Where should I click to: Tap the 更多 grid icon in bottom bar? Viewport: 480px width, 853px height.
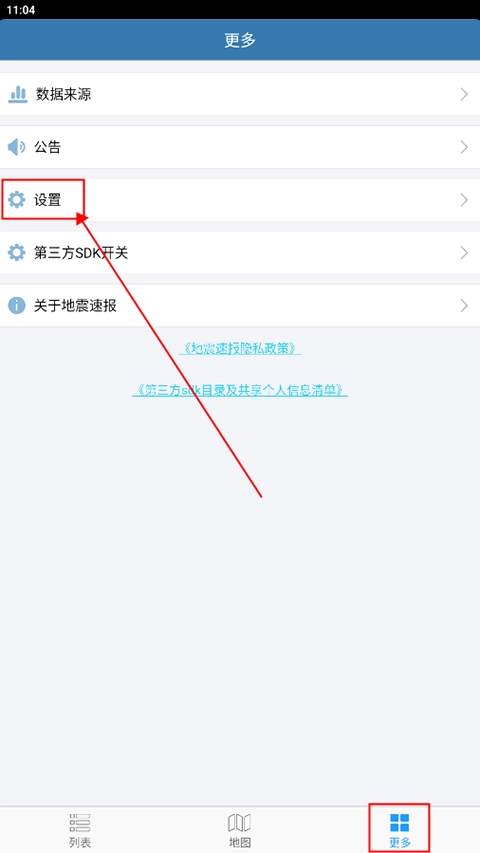[x=400, y=823]
